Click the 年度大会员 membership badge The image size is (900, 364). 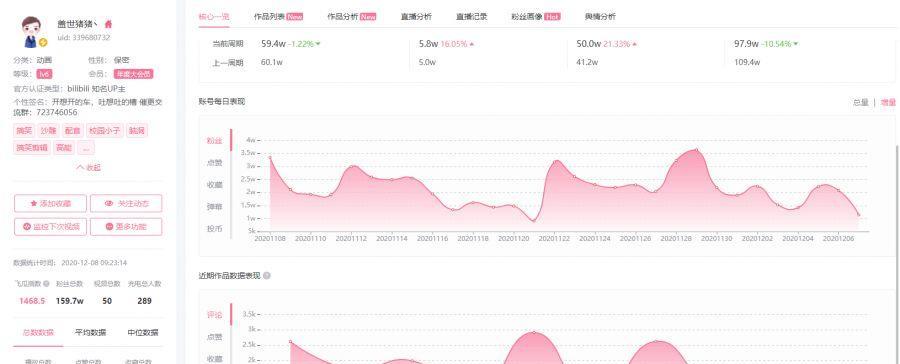(133, 74)
